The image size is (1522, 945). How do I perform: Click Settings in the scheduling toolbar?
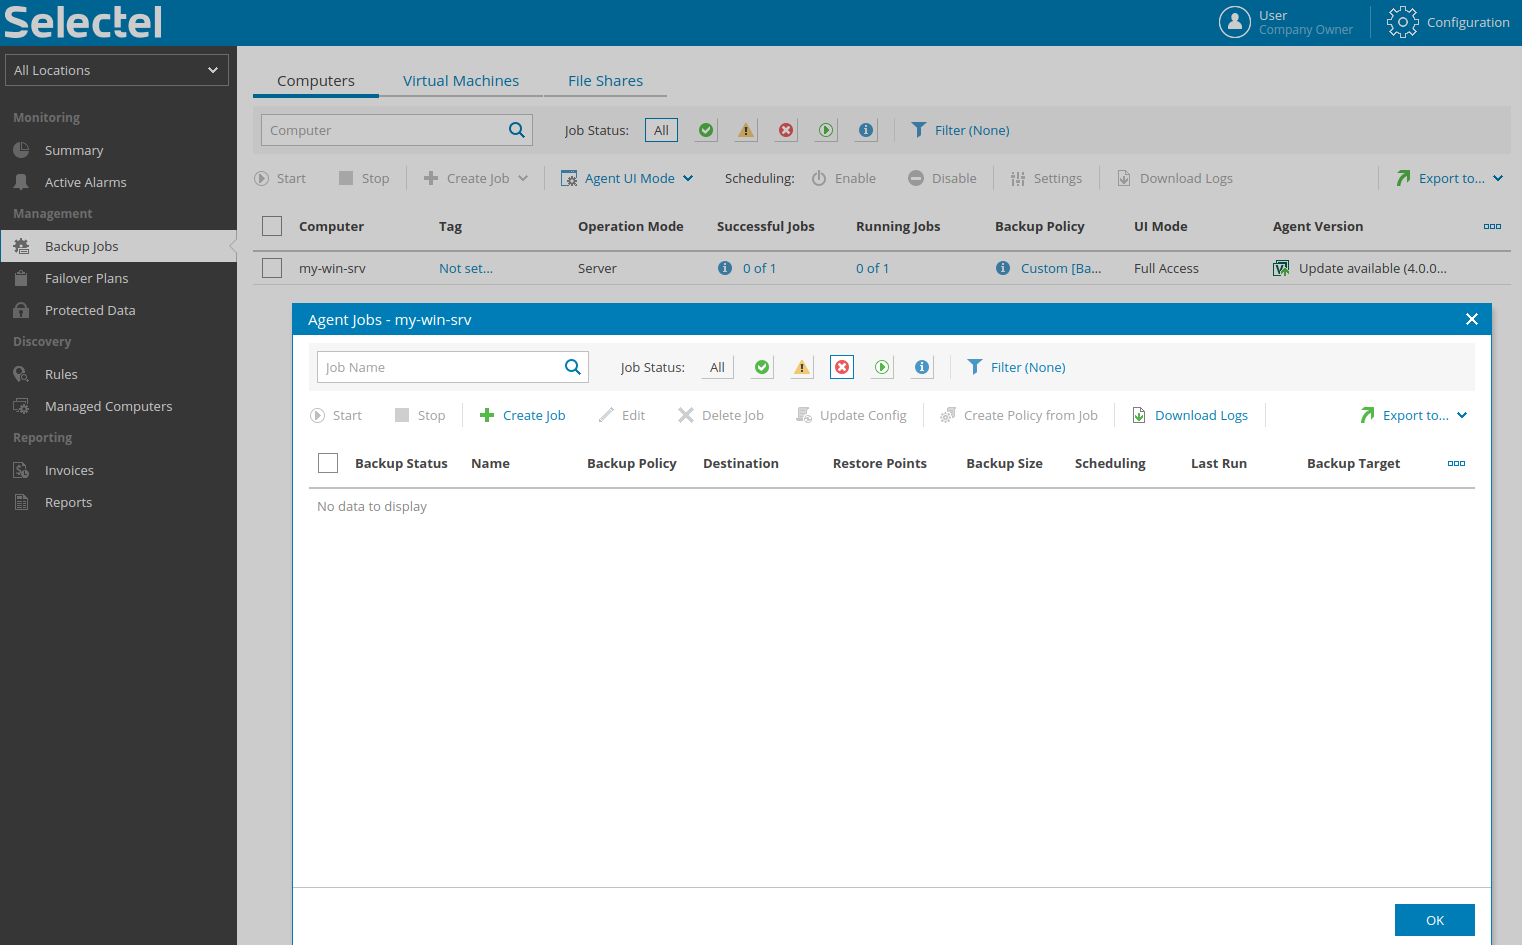click(1046, 178)
